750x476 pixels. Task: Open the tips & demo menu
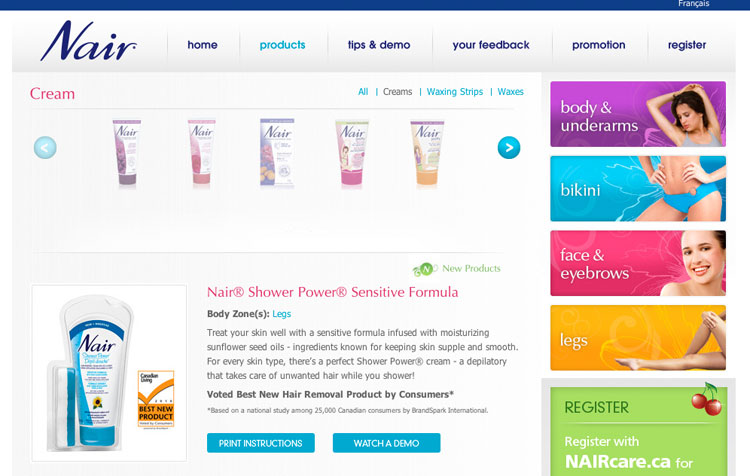point(379,45)
